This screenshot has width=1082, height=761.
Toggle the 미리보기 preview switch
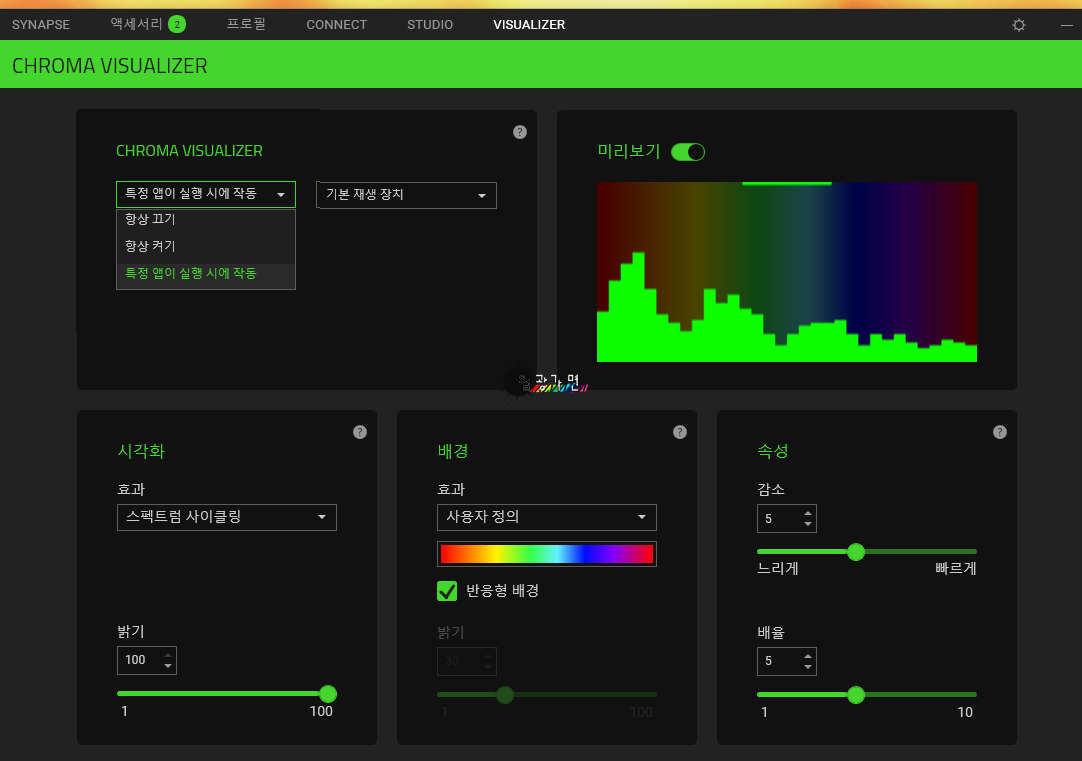click(x=688, y=152)
